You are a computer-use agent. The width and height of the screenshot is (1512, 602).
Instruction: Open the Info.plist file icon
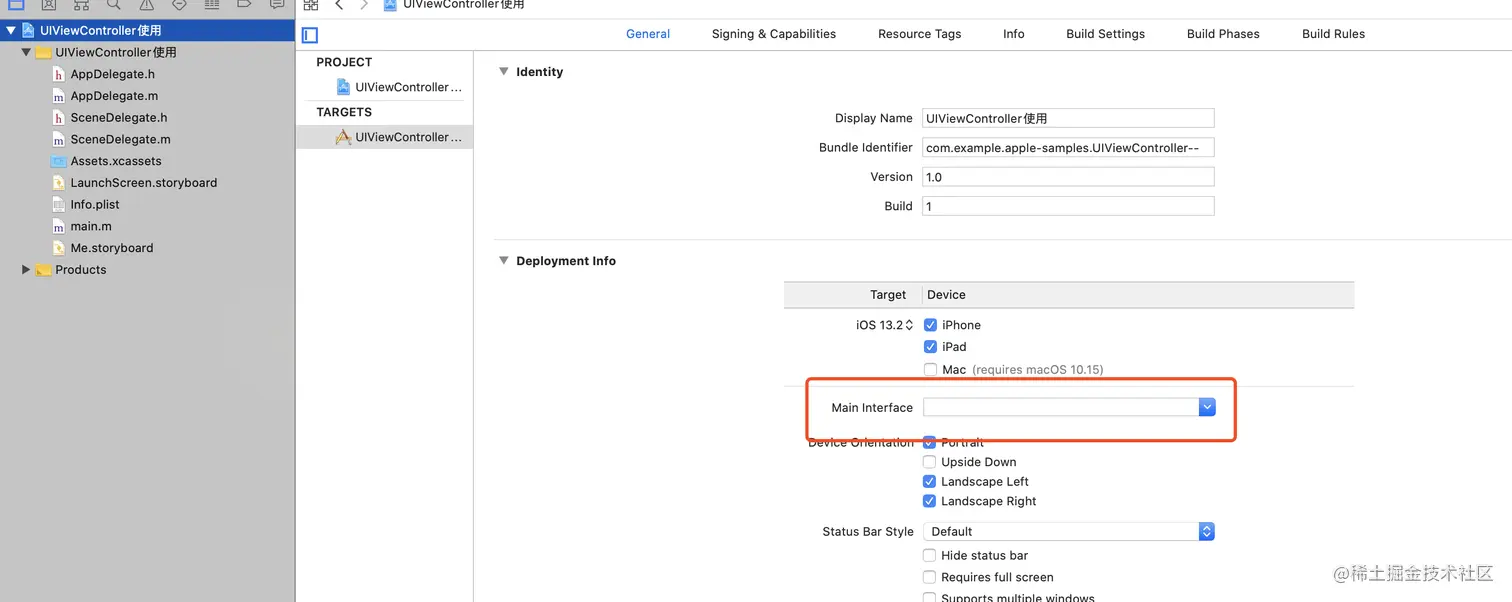59,204
